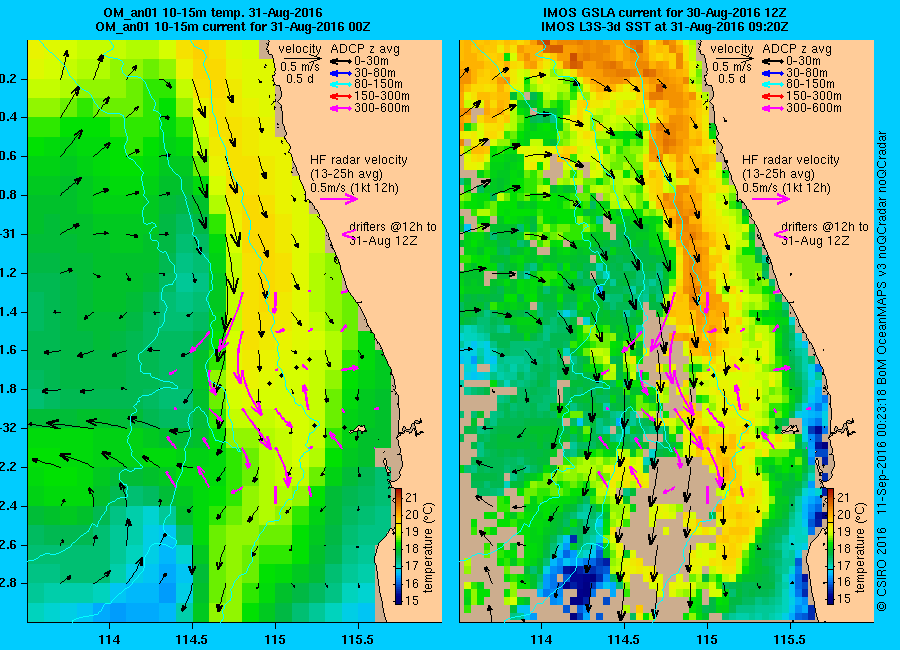The height and width of the screenshot is (650, 900).
Task: Select the title 'OM_an01 10-15m temp. 31-Aug-2016'
Action: (x=213, y=13)
